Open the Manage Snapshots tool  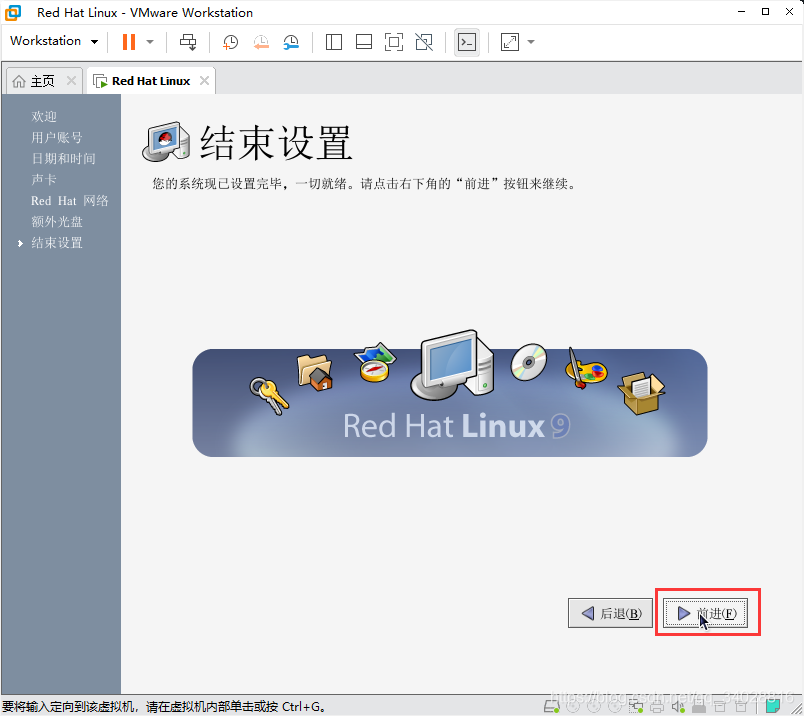coord(291,41)
